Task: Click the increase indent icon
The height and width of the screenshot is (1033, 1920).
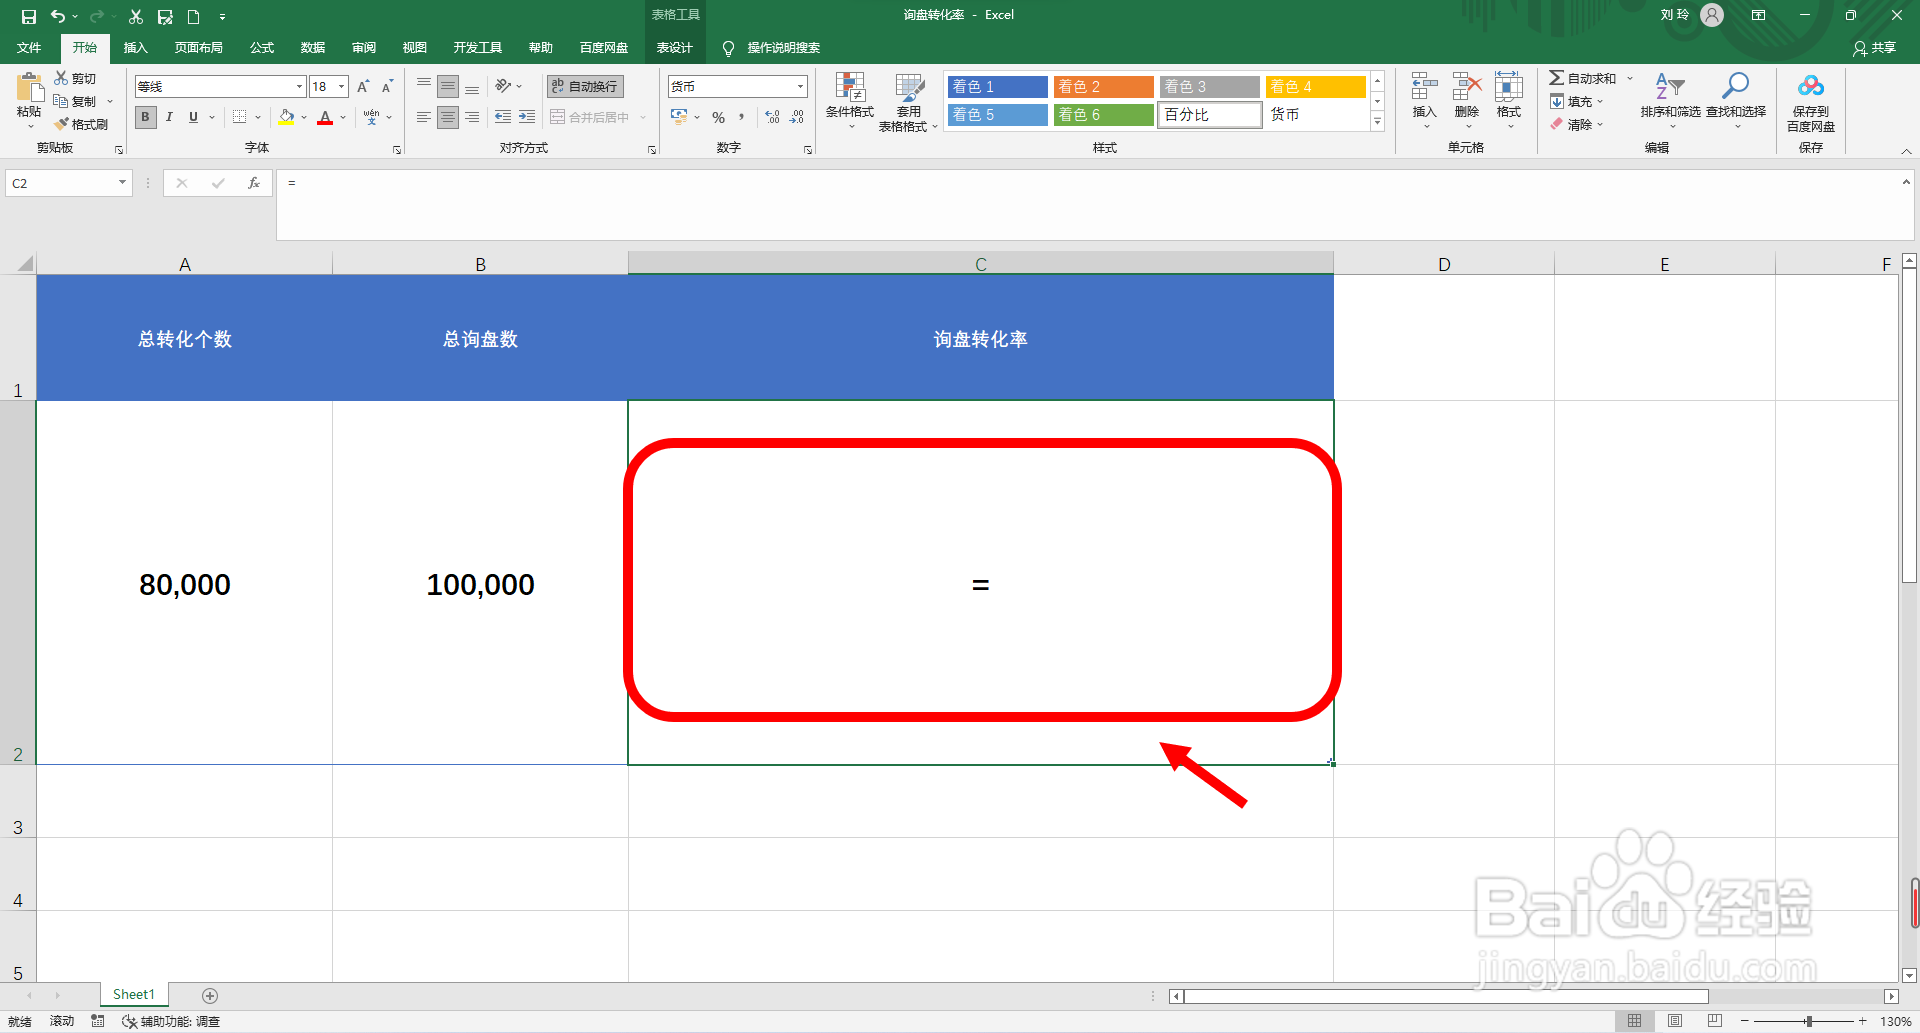Action: 527,117
